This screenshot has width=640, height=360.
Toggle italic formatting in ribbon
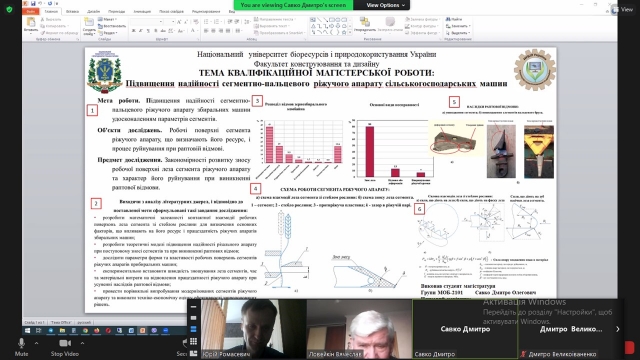click(x=141, y=31)
